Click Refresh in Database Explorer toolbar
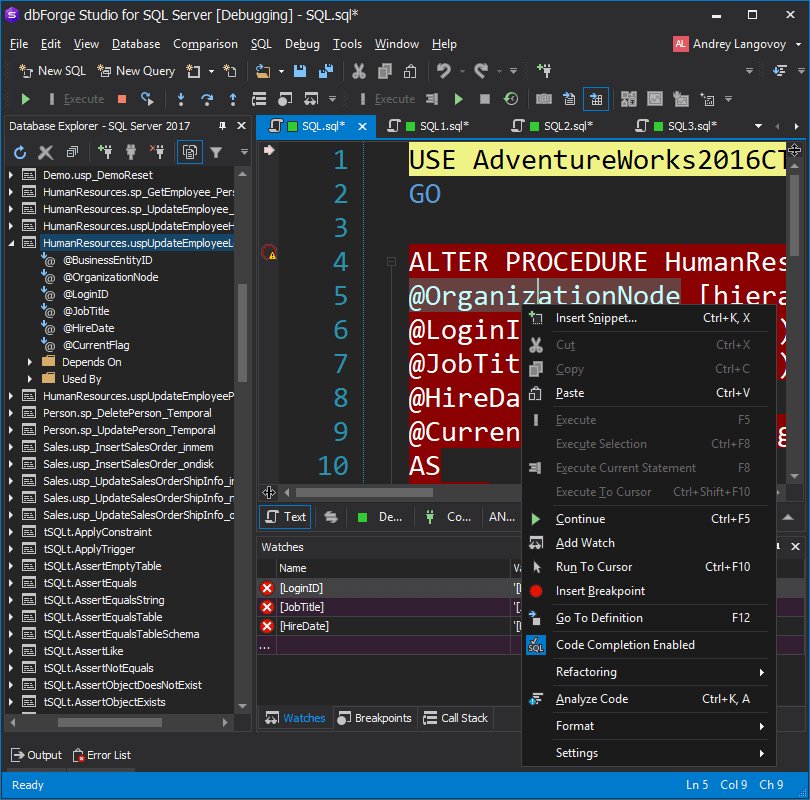810x800 pixels. coord(20,152)
